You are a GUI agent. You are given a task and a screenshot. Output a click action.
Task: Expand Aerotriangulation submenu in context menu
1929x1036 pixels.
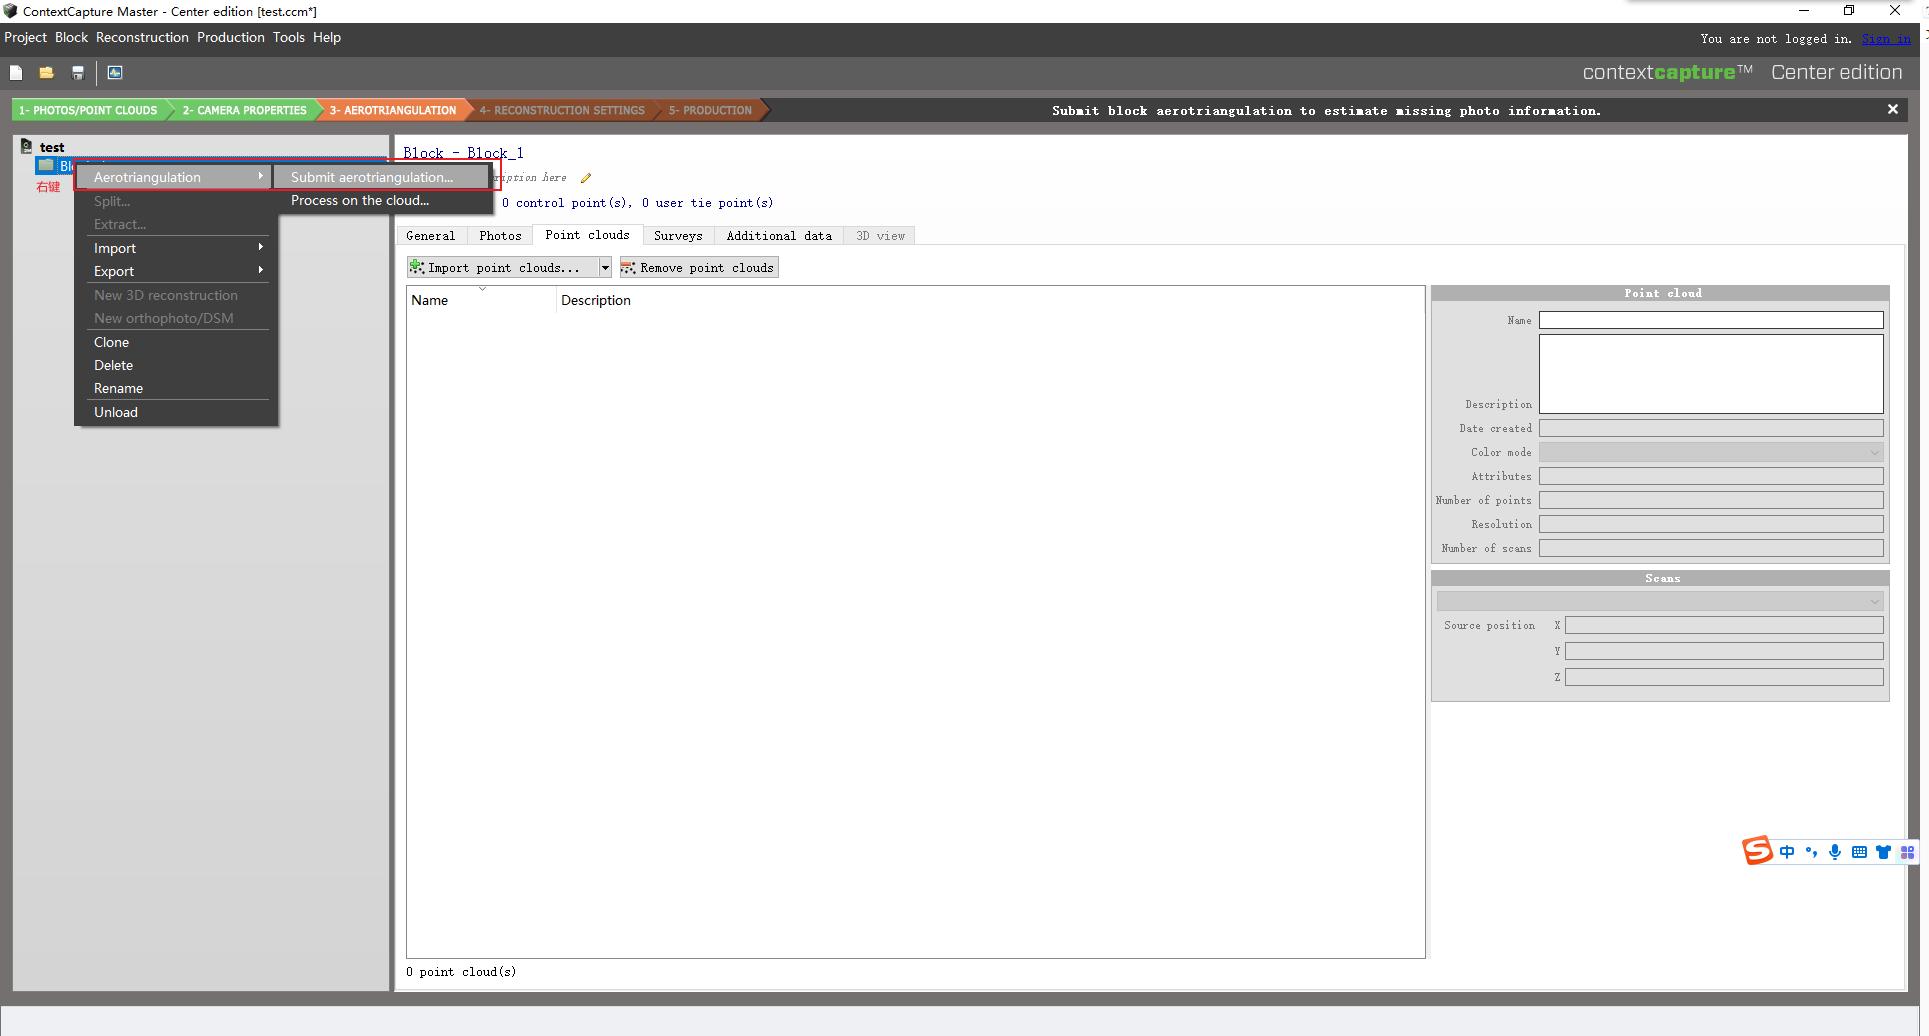[173, 177]
